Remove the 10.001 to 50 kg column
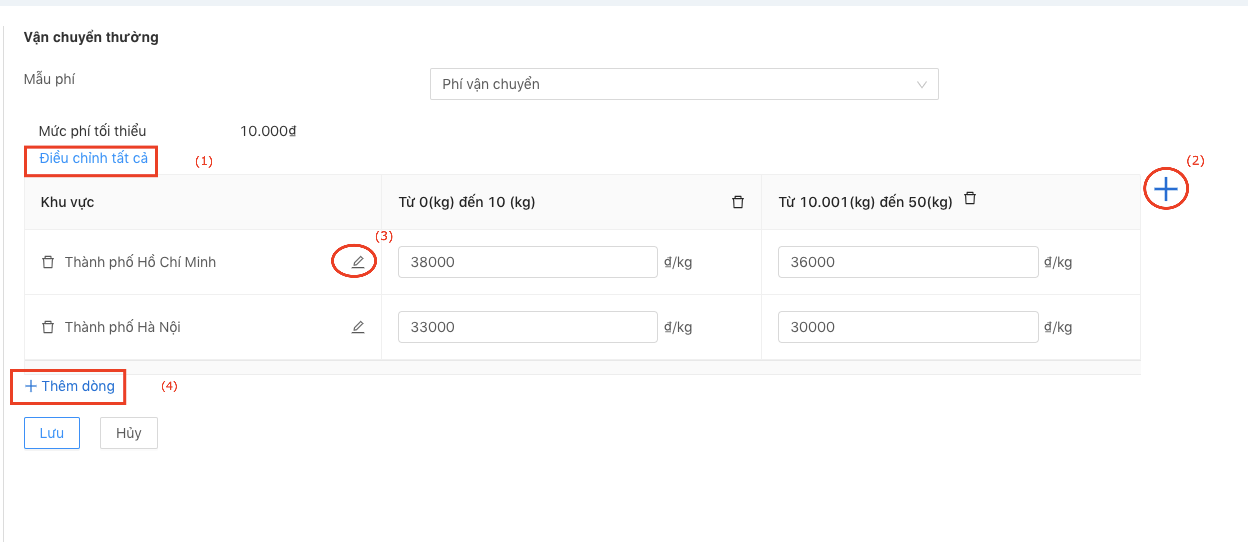The image size is (1248, 542). pyautogui.click(x=969, y=199)
